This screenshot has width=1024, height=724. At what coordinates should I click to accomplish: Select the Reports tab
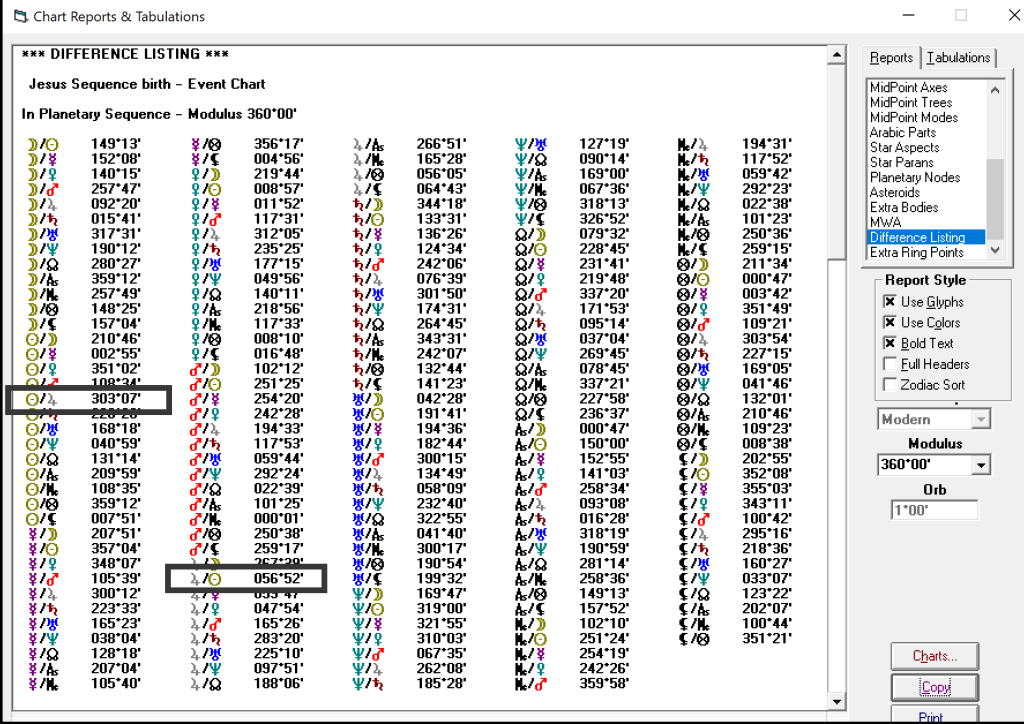[x=891, y=58]
